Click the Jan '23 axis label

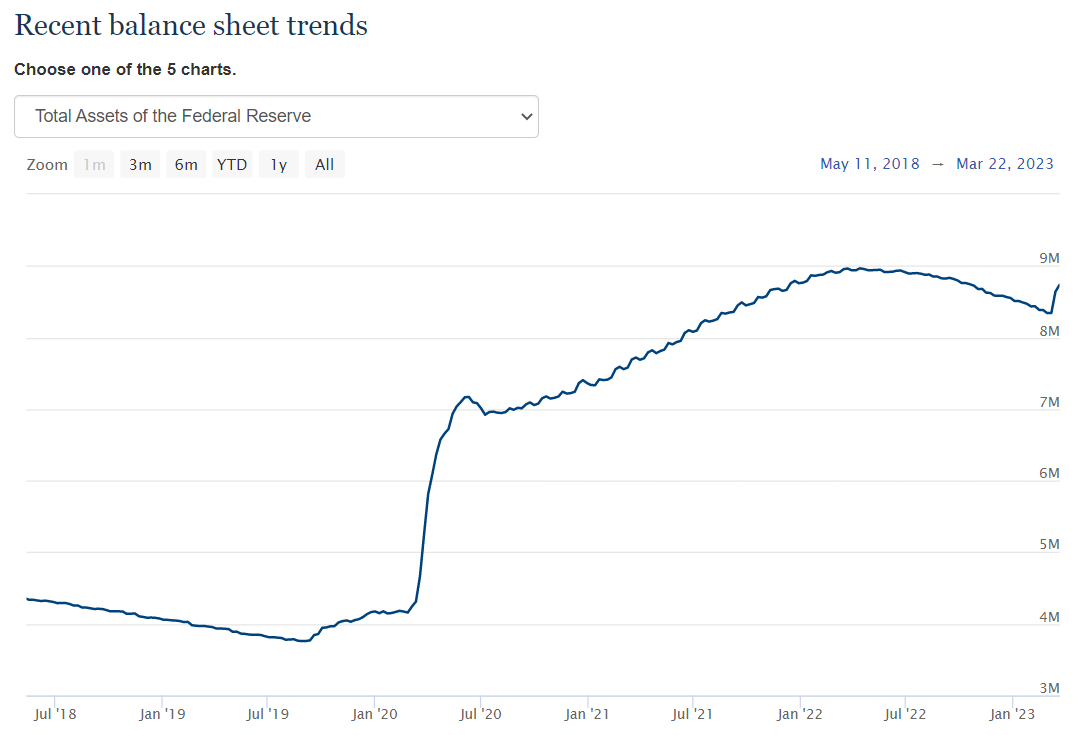click(x=1012, y=714)
